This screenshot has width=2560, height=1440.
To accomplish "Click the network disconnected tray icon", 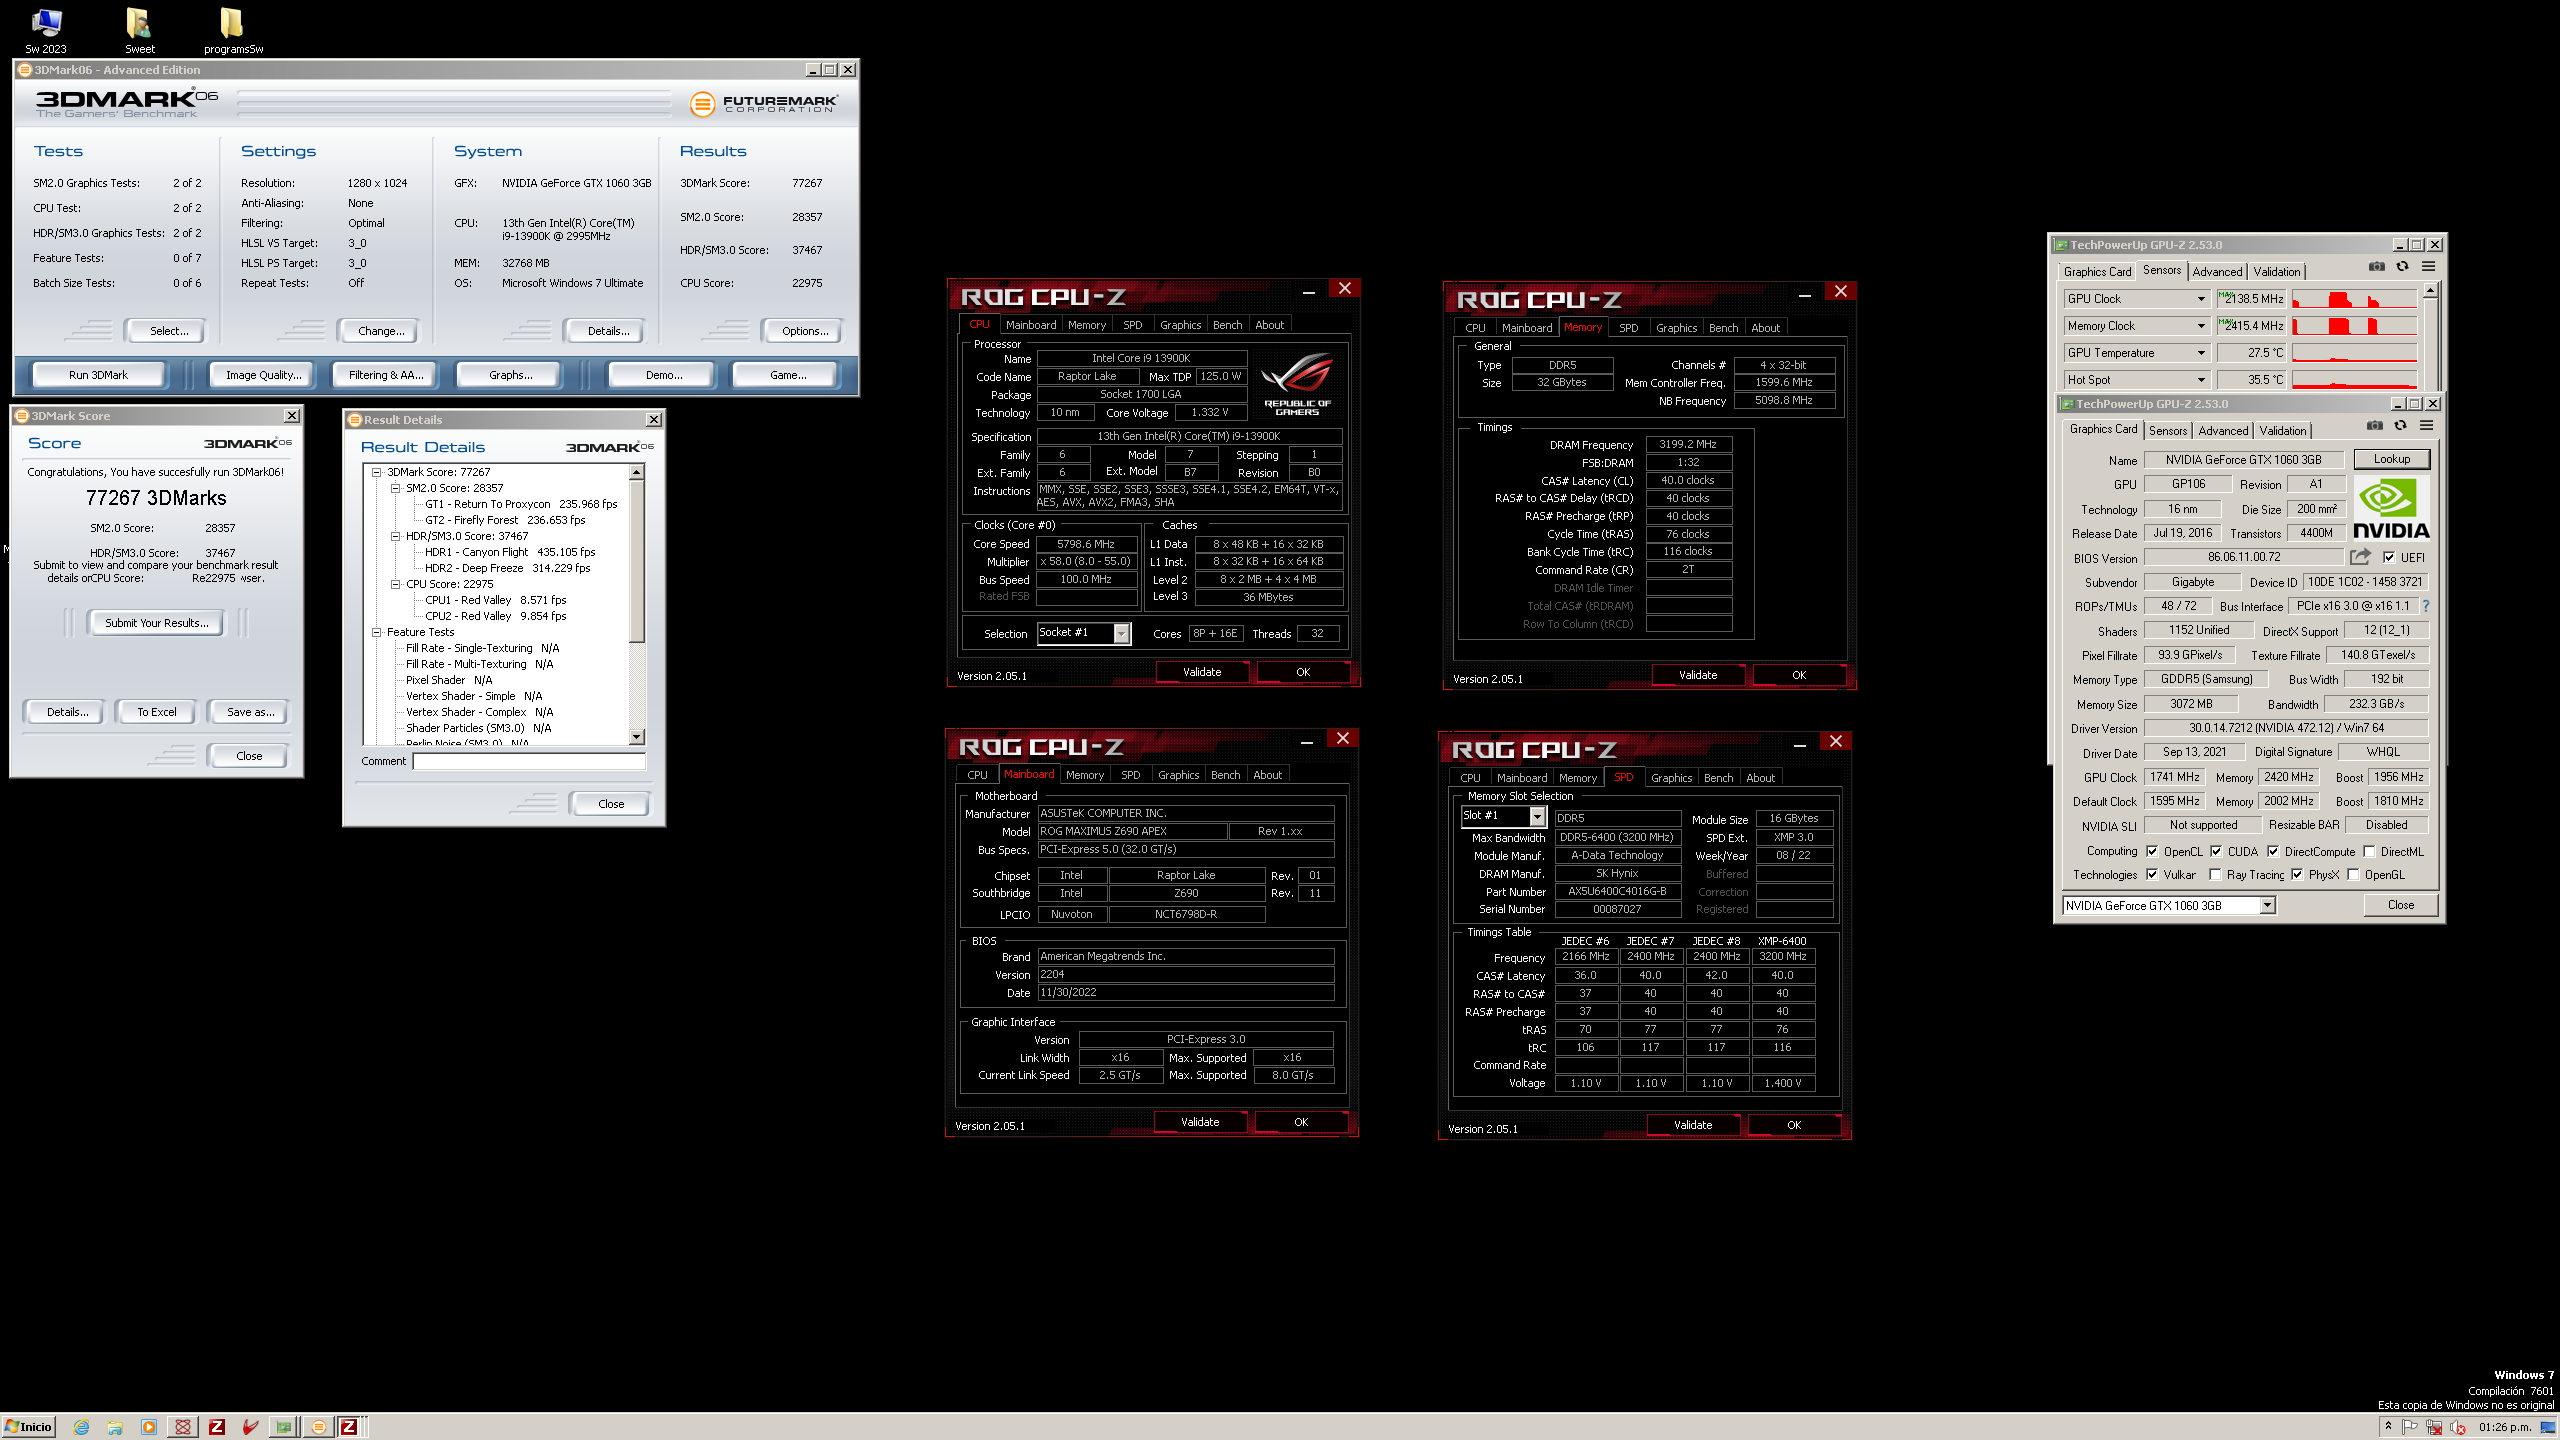I will click(x=2435, y=1427).
